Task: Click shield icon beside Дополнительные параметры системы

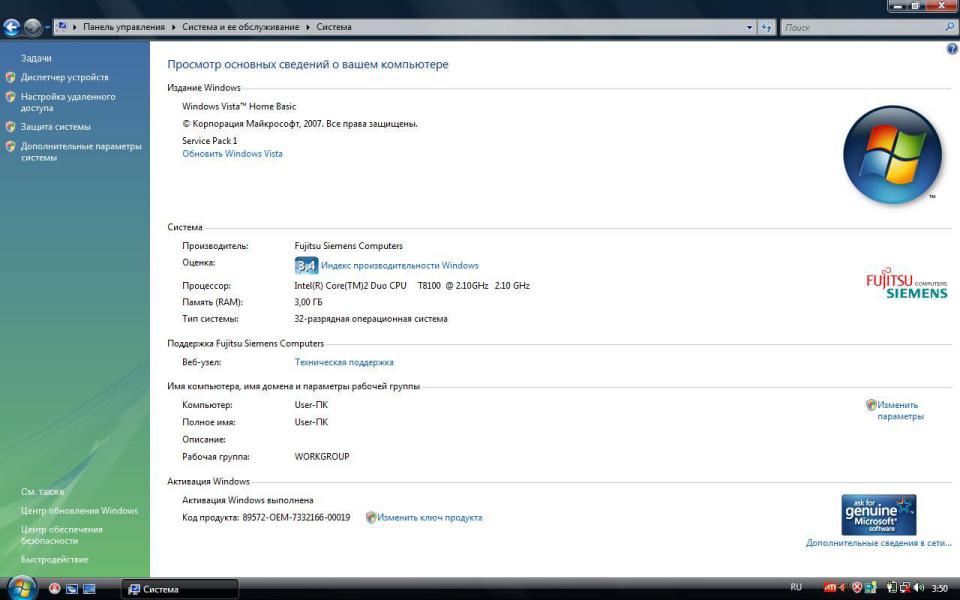Action: [x=10, y=146]
